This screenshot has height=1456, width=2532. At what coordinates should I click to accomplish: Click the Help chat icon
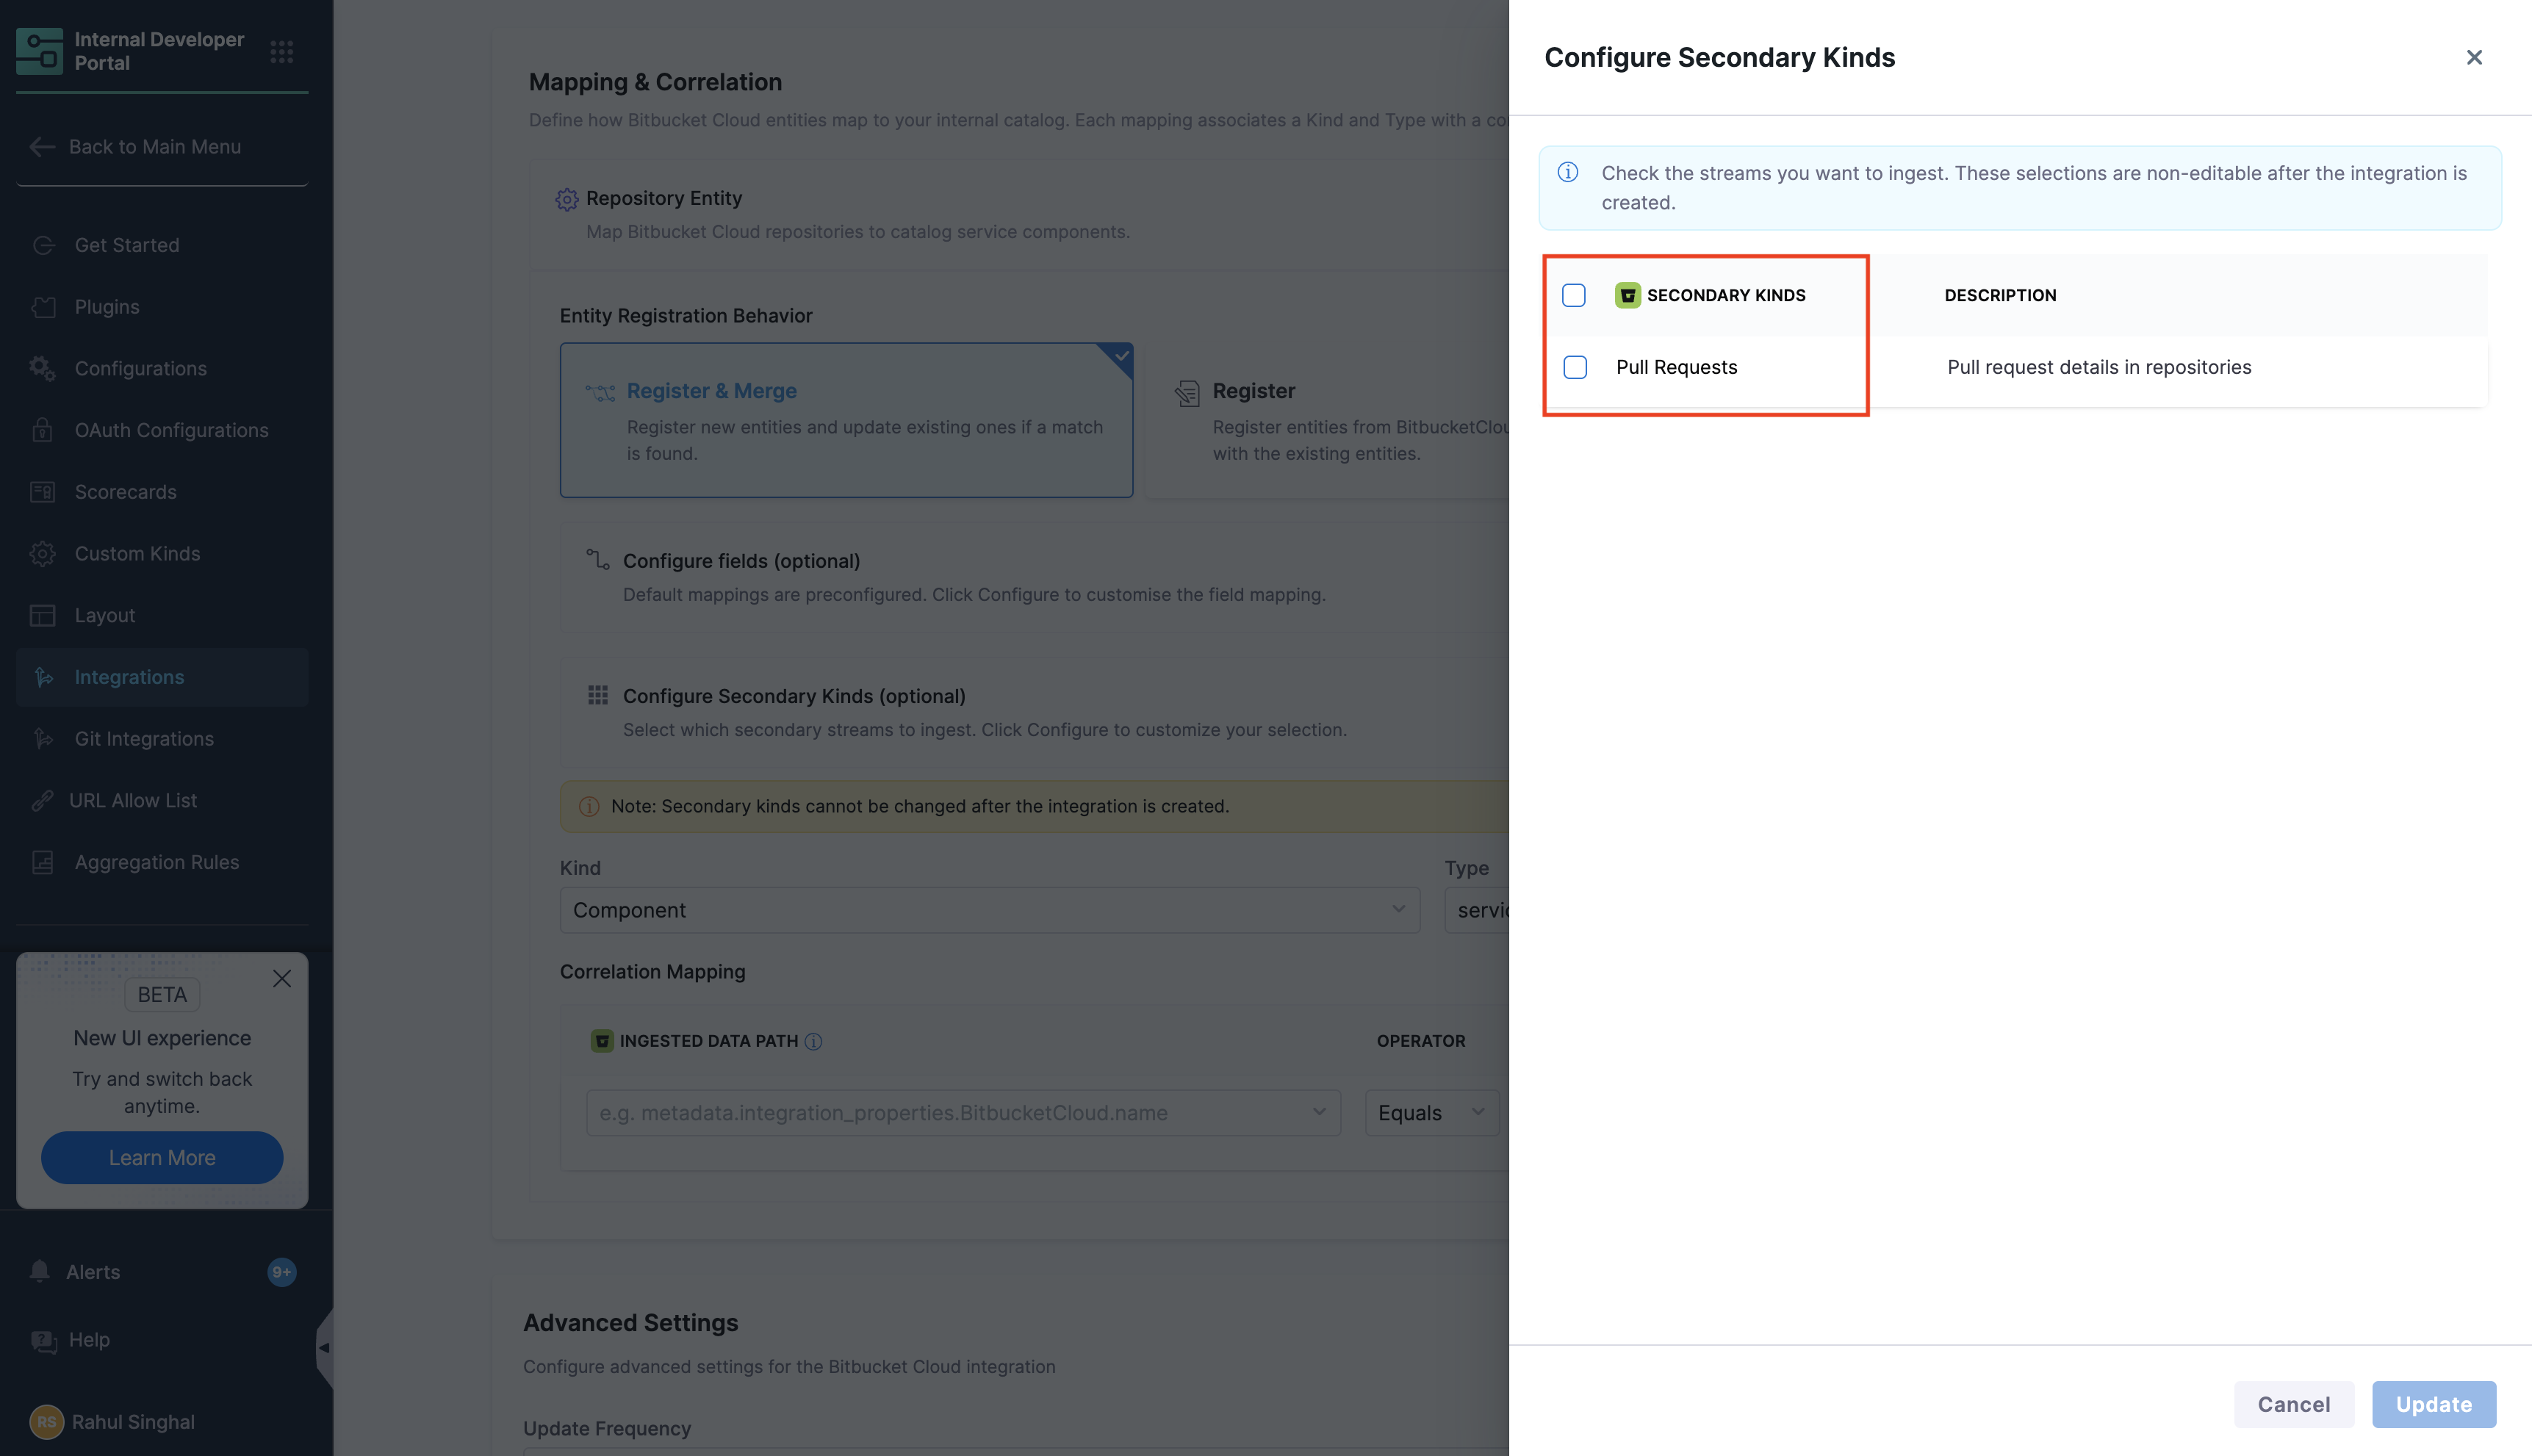coord(43,1340)
